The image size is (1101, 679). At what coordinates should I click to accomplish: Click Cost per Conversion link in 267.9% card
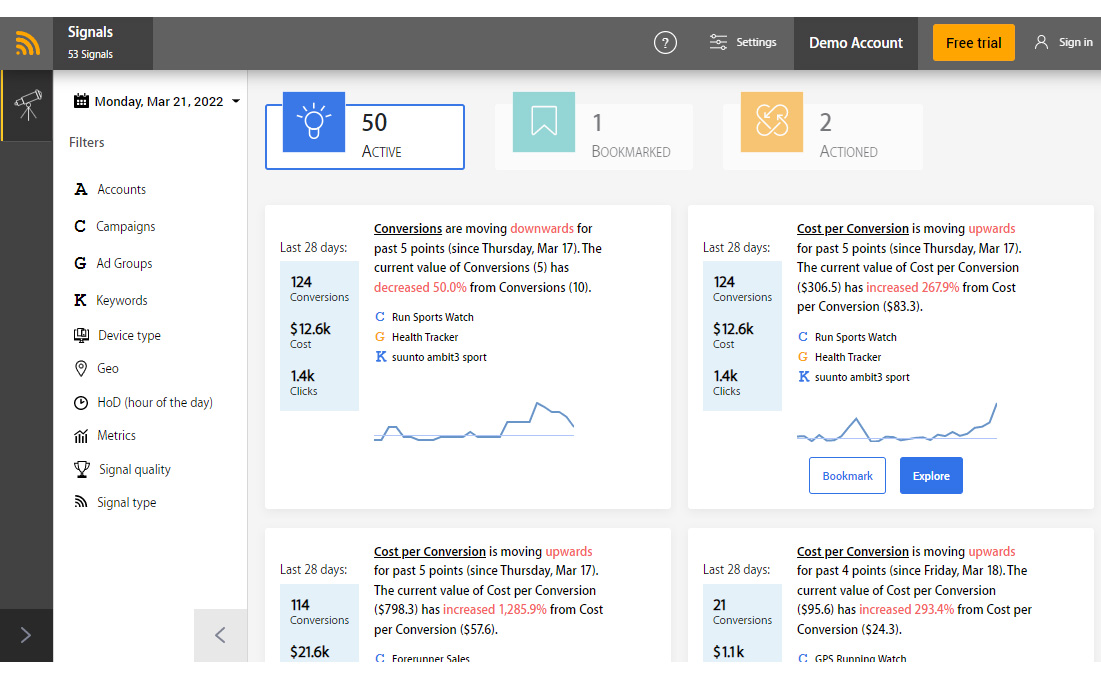(x=852, y=228)
